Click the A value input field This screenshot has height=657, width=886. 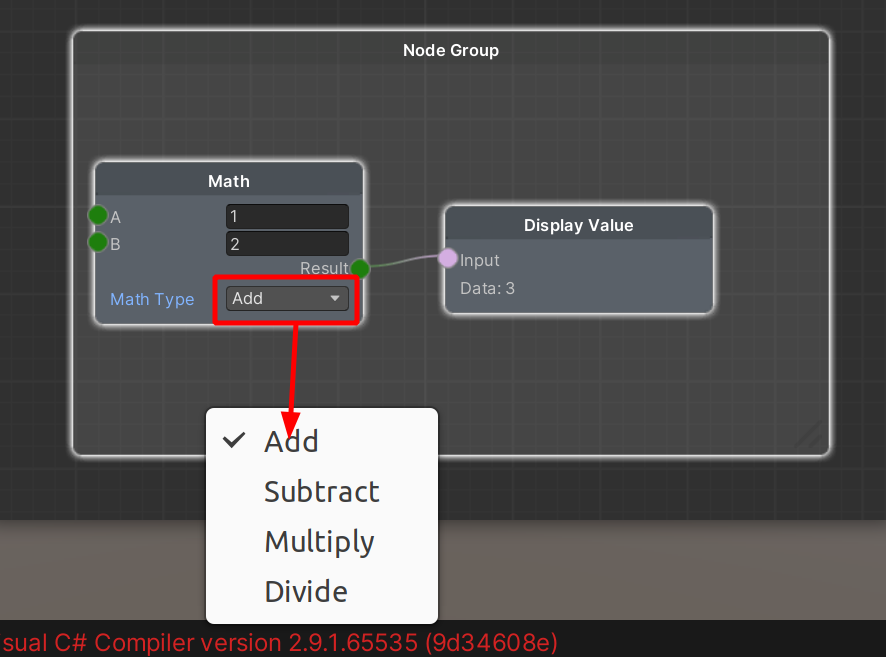click(287, 216)
